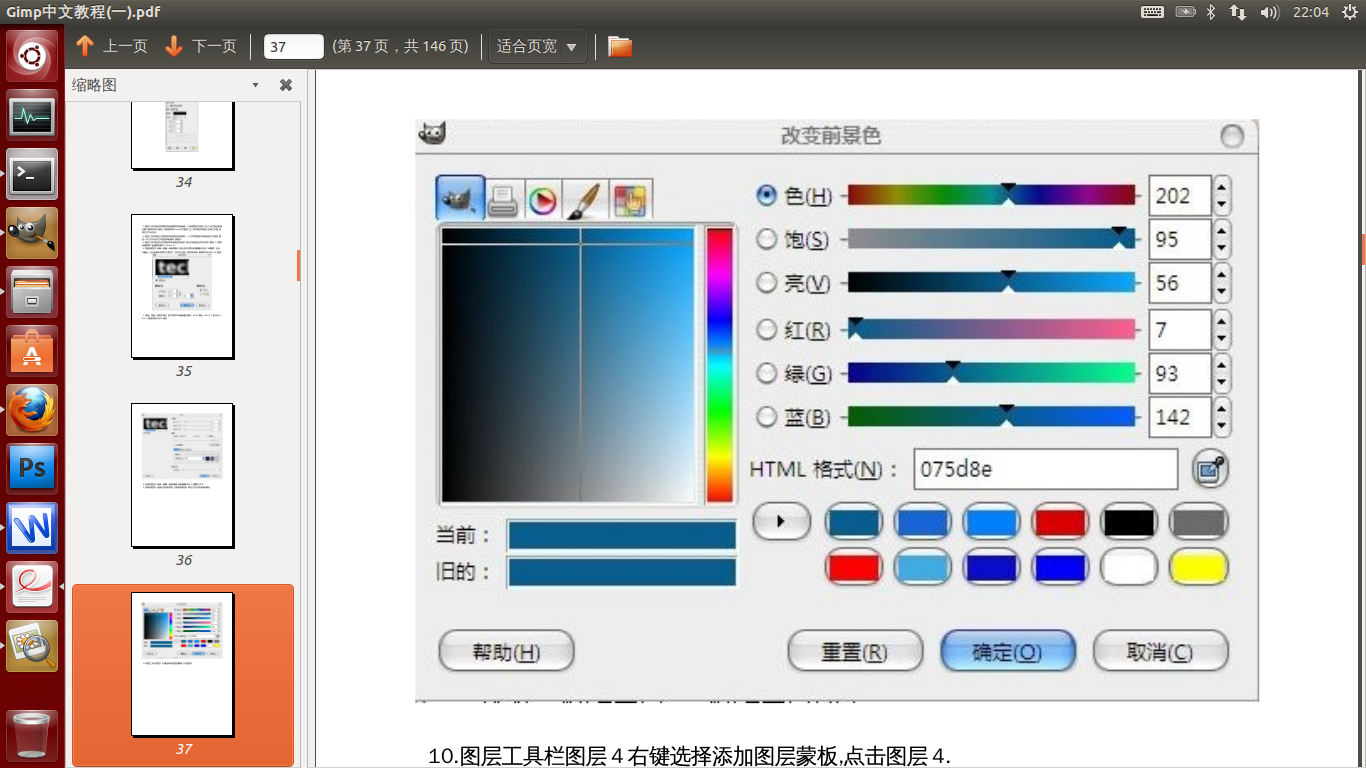Screen dimensions: 1366x768
Task: Open the sound volume indicator
Action: point(1269,12)
